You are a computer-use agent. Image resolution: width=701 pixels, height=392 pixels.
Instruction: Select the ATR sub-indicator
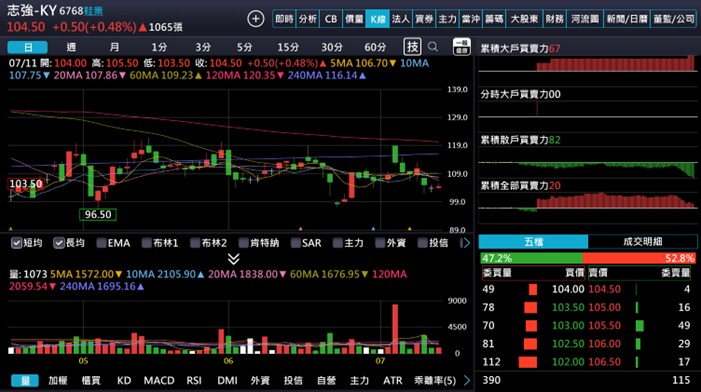(x=393, y=380)
